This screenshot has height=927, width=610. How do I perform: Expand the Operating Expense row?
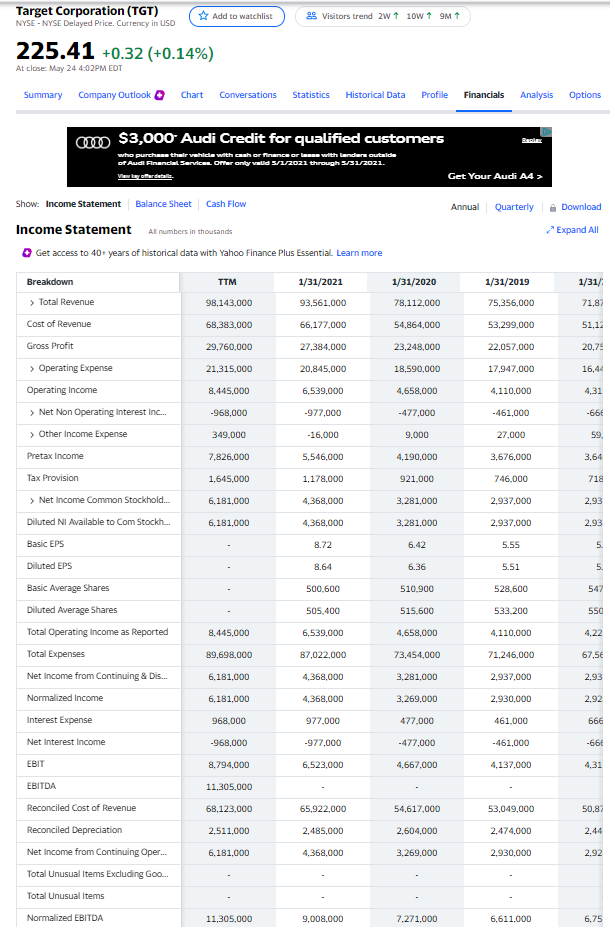[32, 369]
